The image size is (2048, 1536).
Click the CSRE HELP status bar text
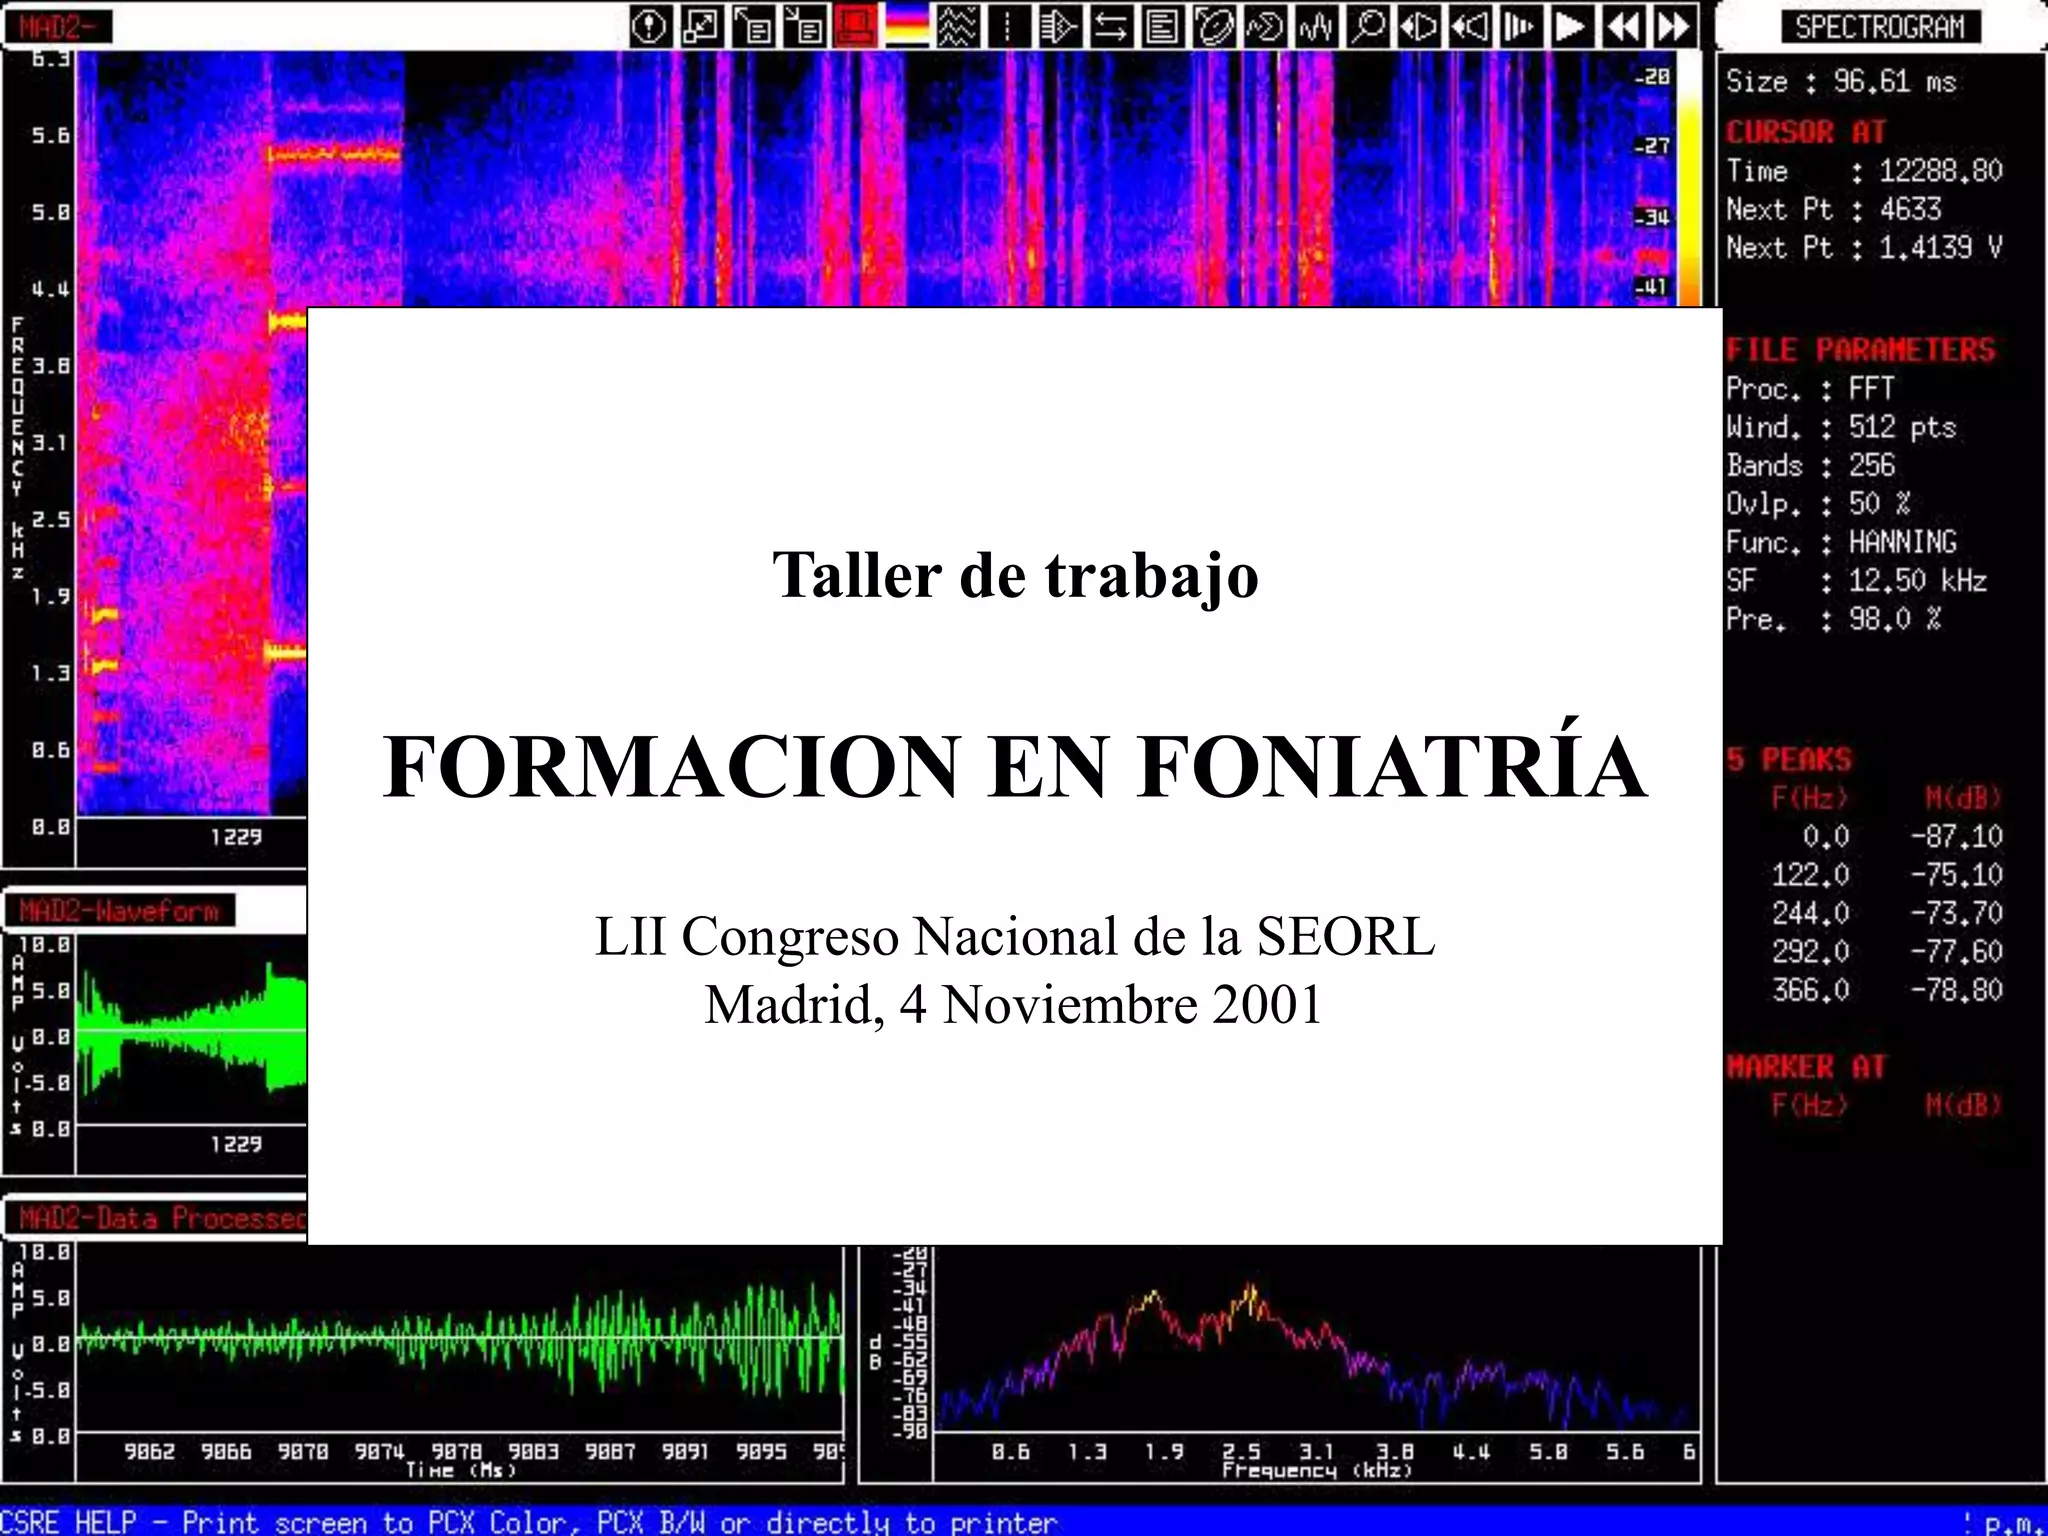pos(530,1522)
